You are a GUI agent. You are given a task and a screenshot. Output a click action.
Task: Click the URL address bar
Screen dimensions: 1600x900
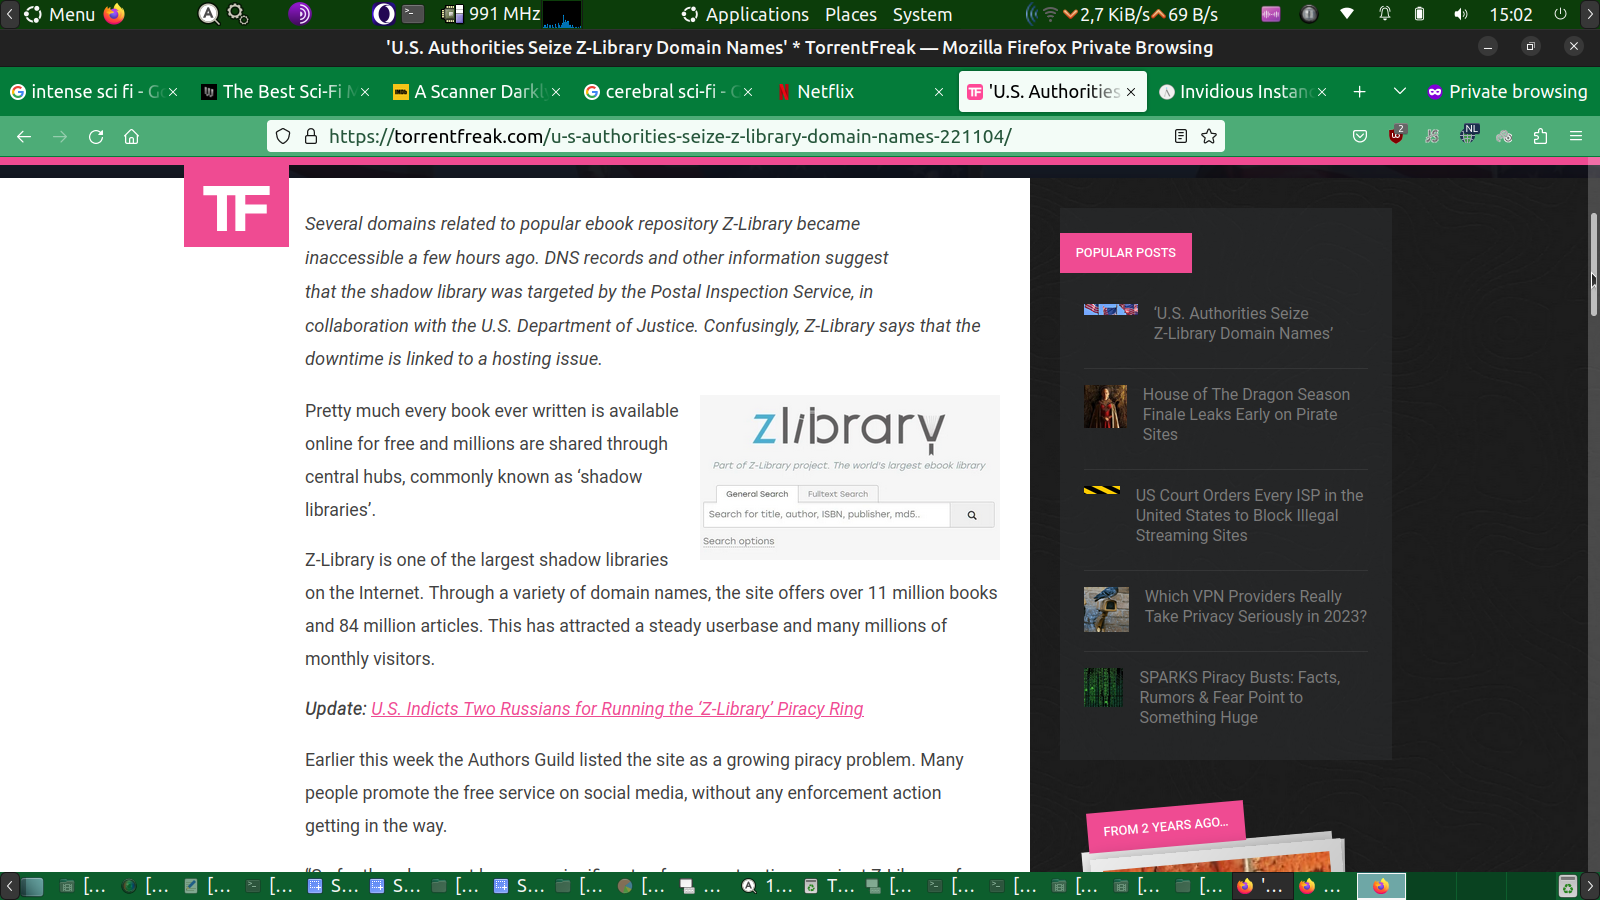[x=746, y=136]
